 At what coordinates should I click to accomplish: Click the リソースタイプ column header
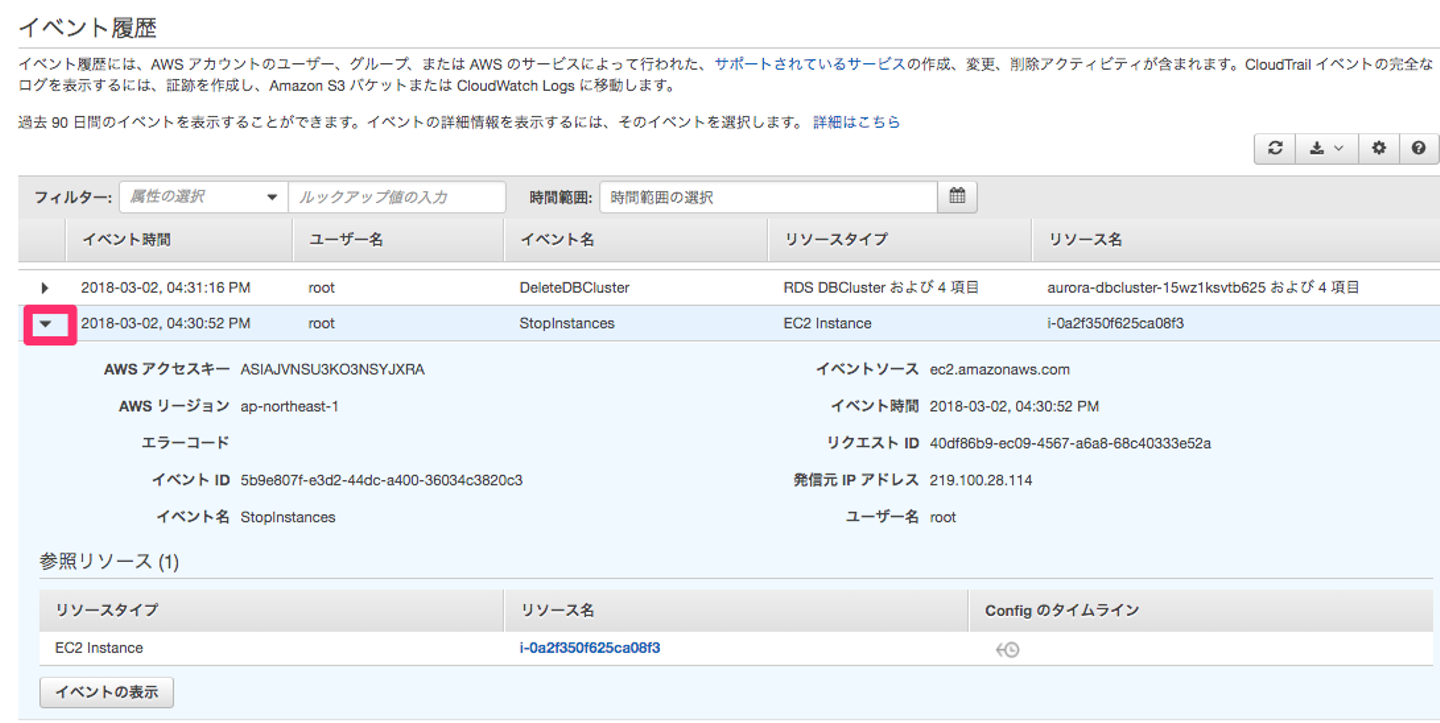(x=836, y=240)
